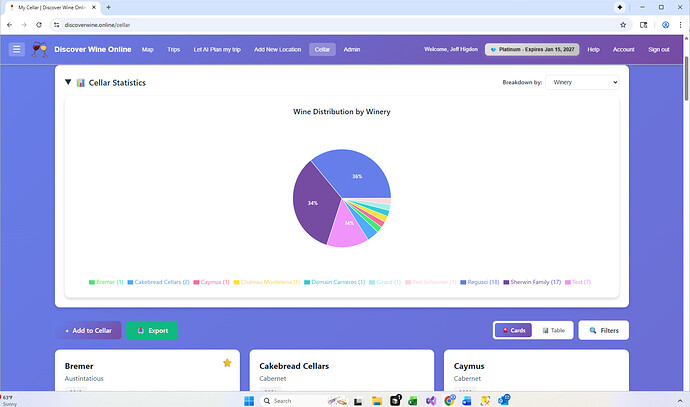Collapse the Cellar Statistics section
Viewport: 690px width, 407px height.
tap(68, 83)
